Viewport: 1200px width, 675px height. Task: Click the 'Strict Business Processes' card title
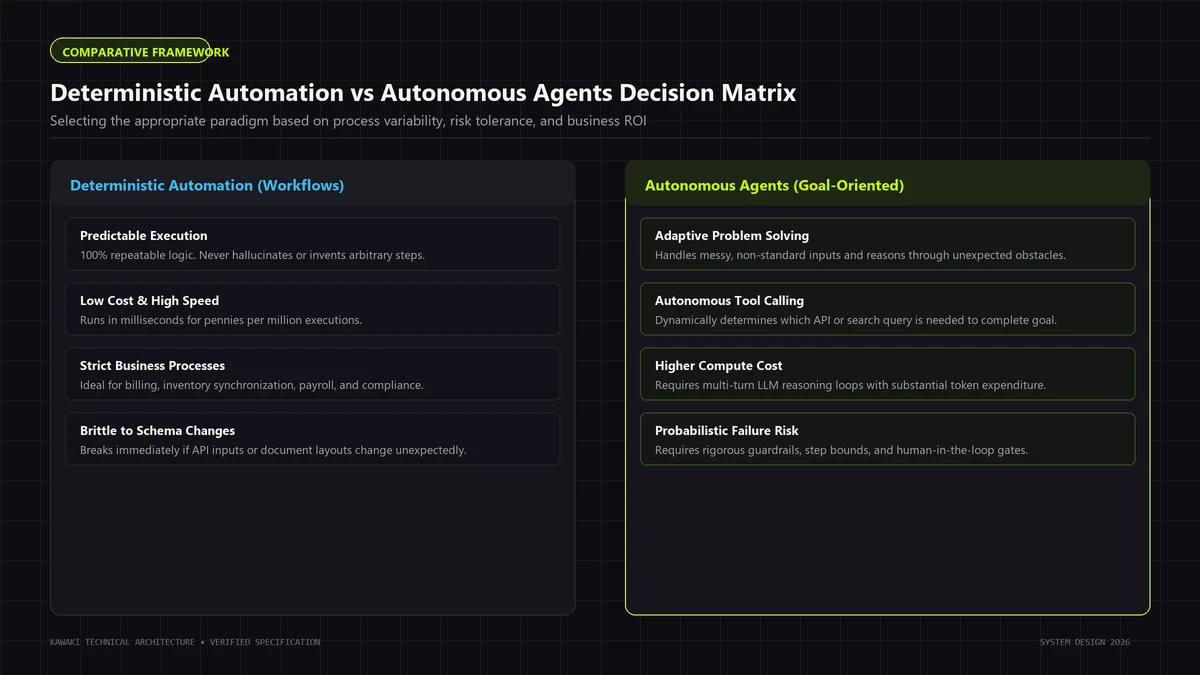(x=152, y=366)
